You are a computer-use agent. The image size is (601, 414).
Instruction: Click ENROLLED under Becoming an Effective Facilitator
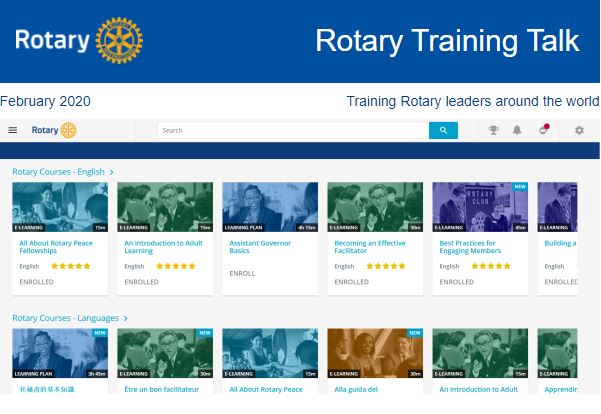point(351,282)
